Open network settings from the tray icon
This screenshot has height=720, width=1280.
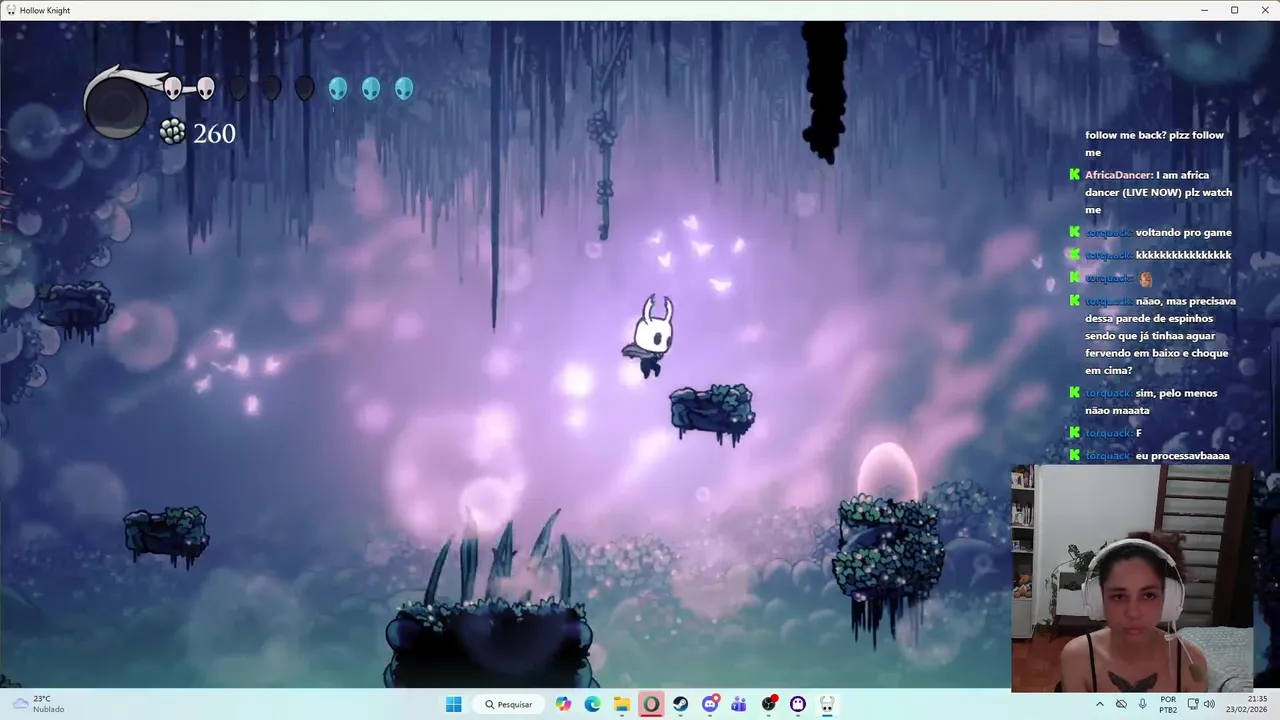pyautogui.click(x=1193, y=704)
